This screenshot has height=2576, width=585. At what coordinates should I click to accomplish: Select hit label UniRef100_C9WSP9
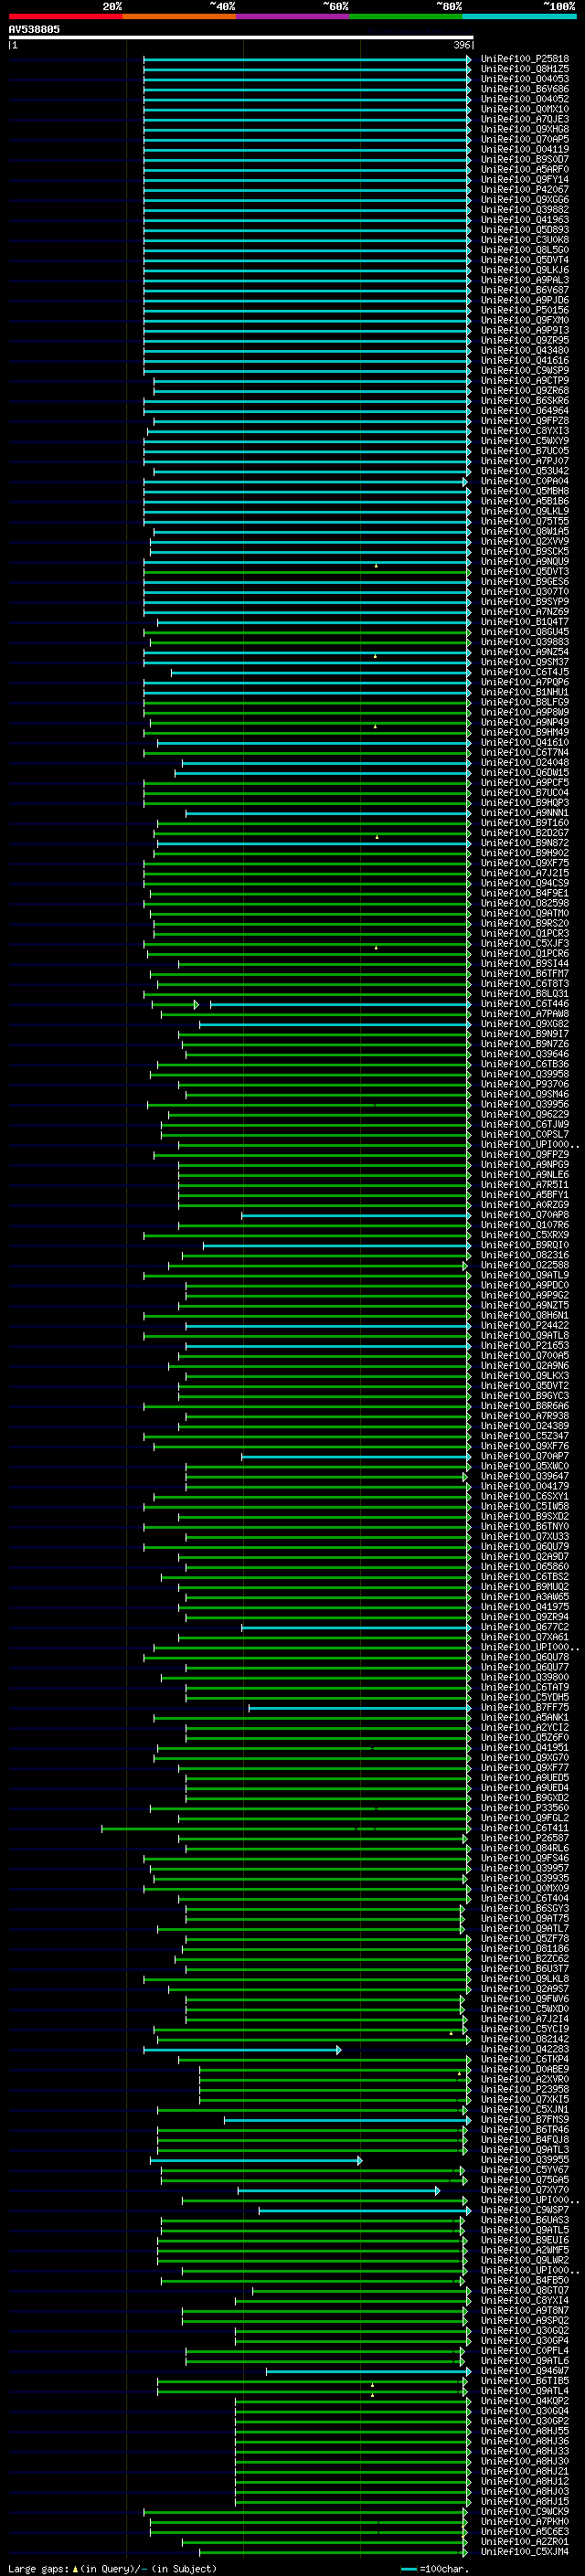pos(525,371)
